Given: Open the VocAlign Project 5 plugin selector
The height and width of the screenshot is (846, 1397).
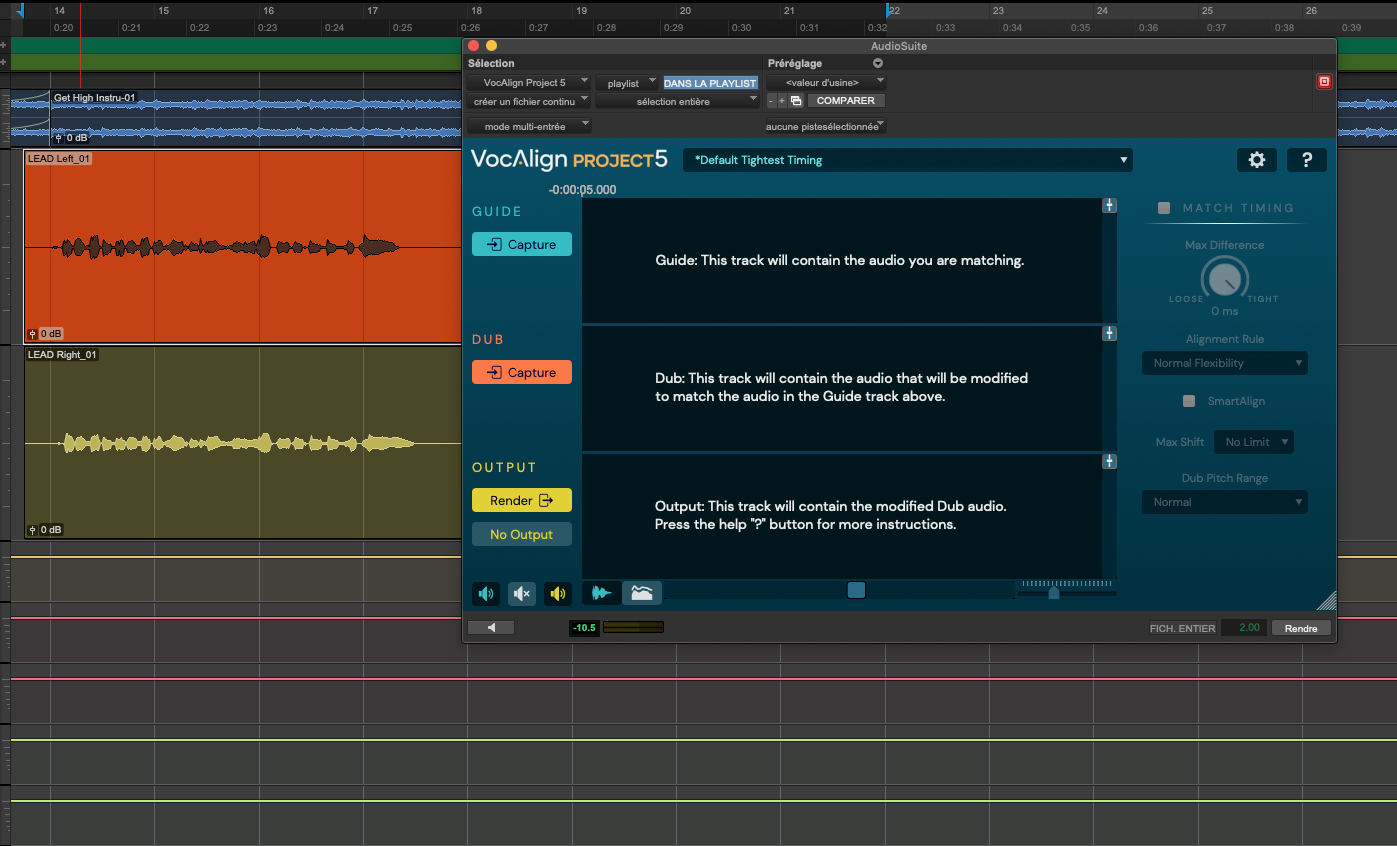Looking at the screenshot, I should 528,83.
